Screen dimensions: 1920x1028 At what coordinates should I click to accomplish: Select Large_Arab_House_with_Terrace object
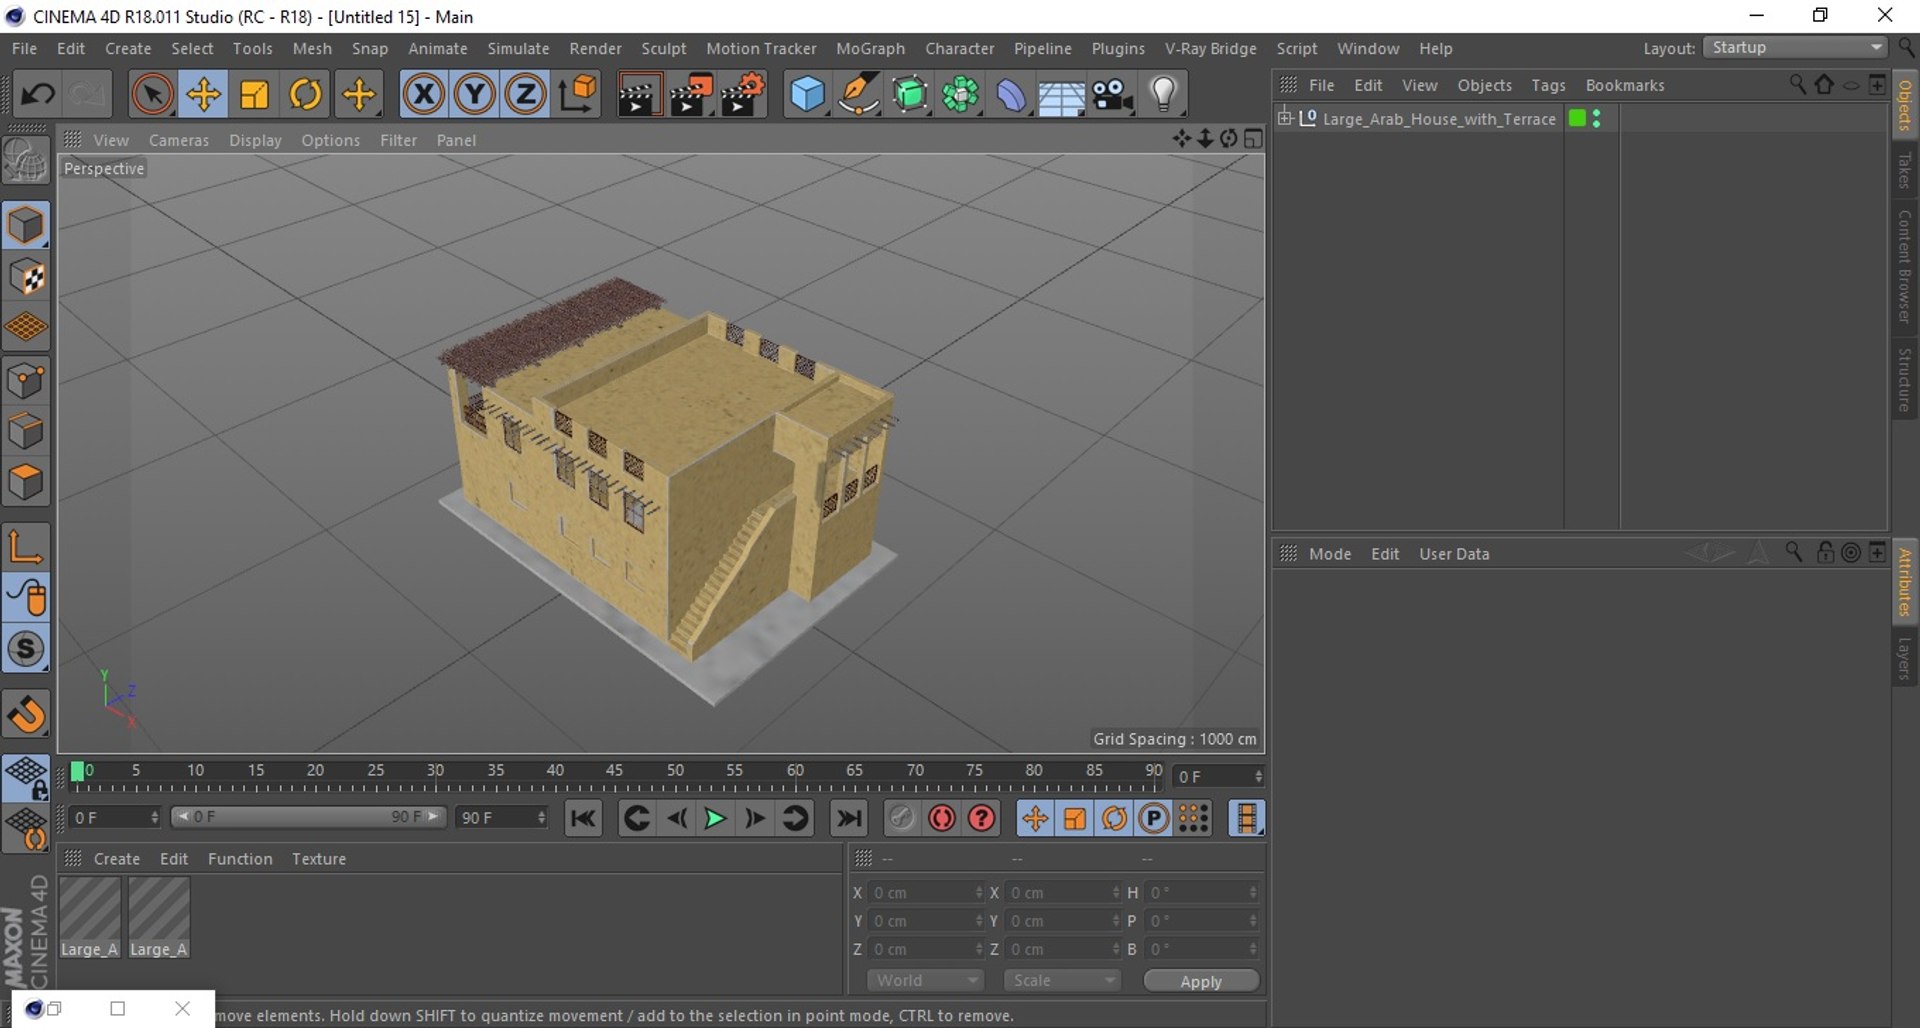1439,119
